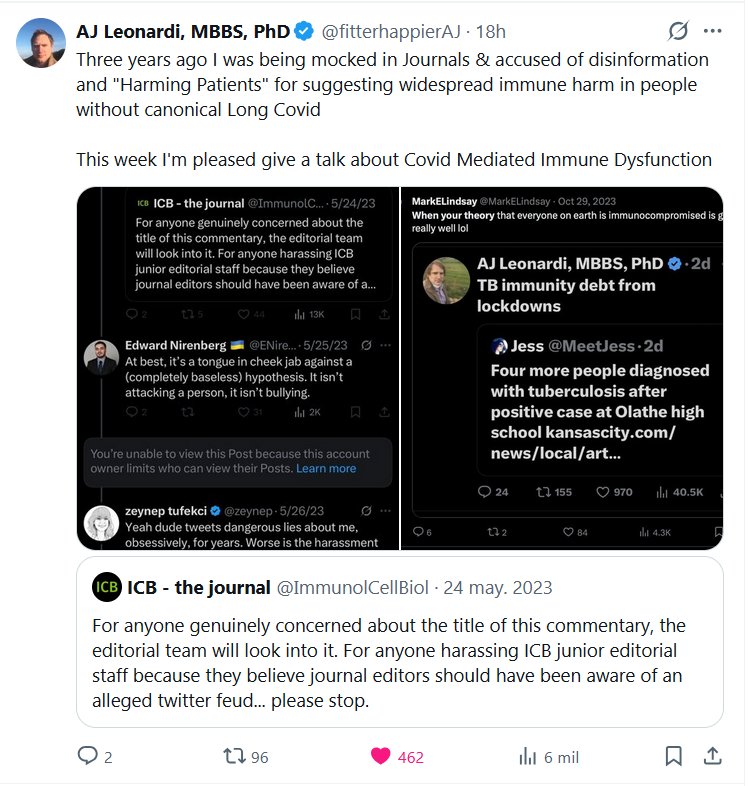The image size is (750, 786).
Task: Click the Grok circle-slash icon
Action: [678, 31]
